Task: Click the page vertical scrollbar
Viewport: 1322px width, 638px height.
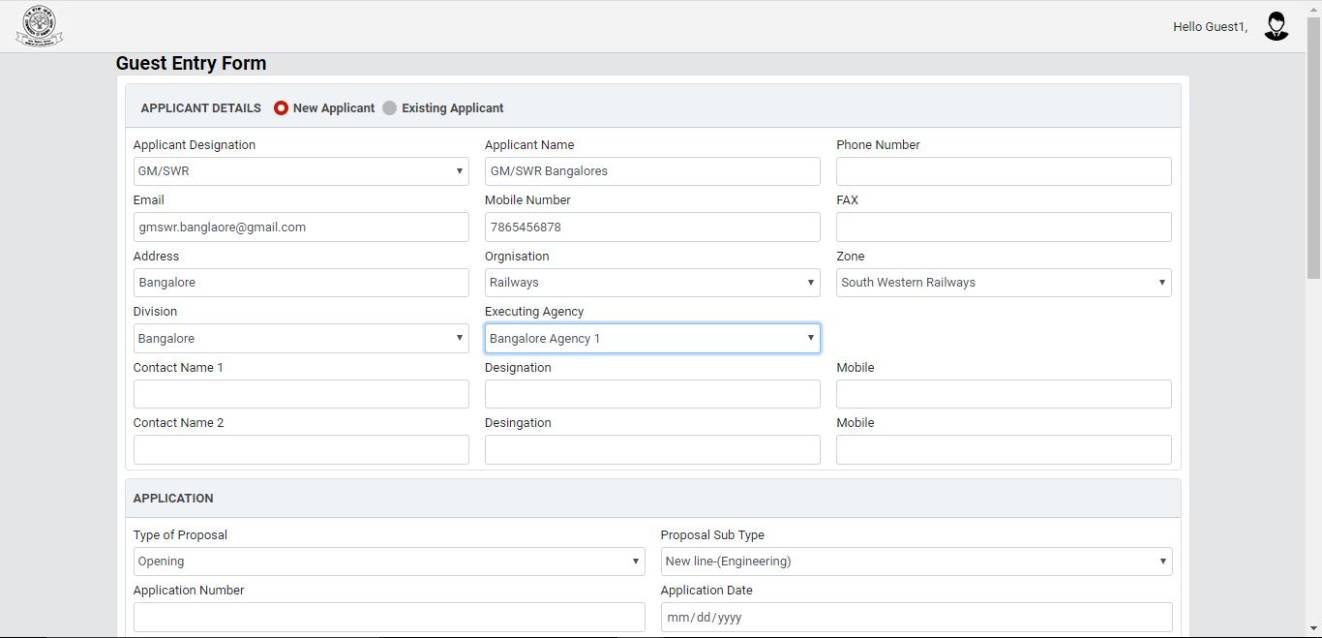Action: [1313, 150]
